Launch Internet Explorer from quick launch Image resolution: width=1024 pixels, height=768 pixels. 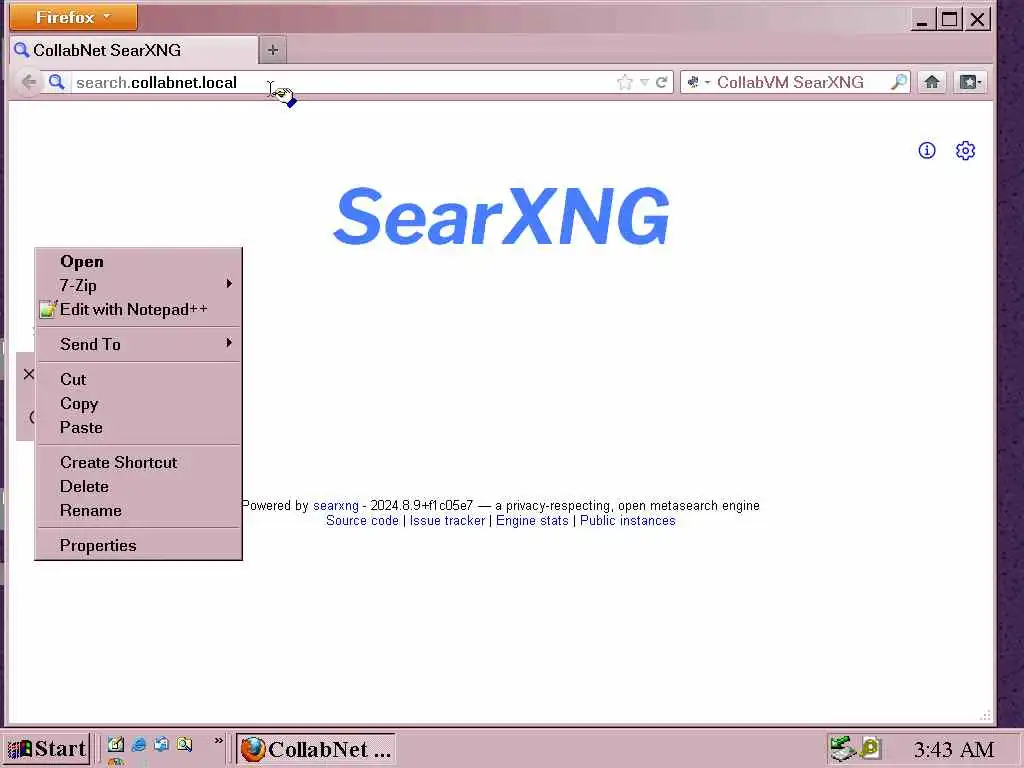(x=138, y=744)
